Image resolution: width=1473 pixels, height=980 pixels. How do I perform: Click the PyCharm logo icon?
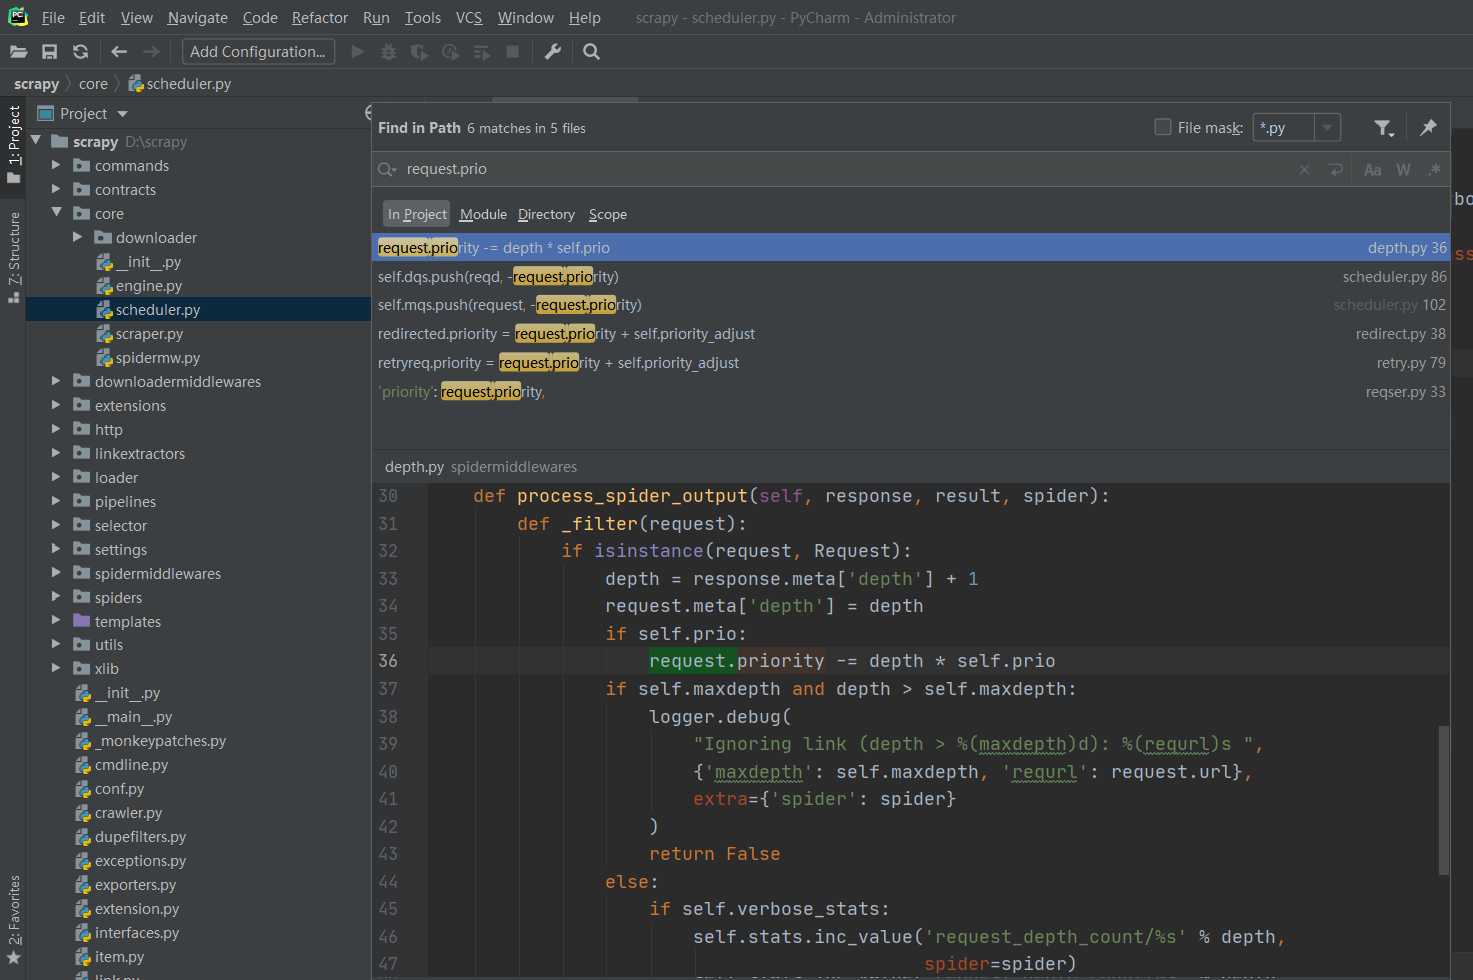18,17
